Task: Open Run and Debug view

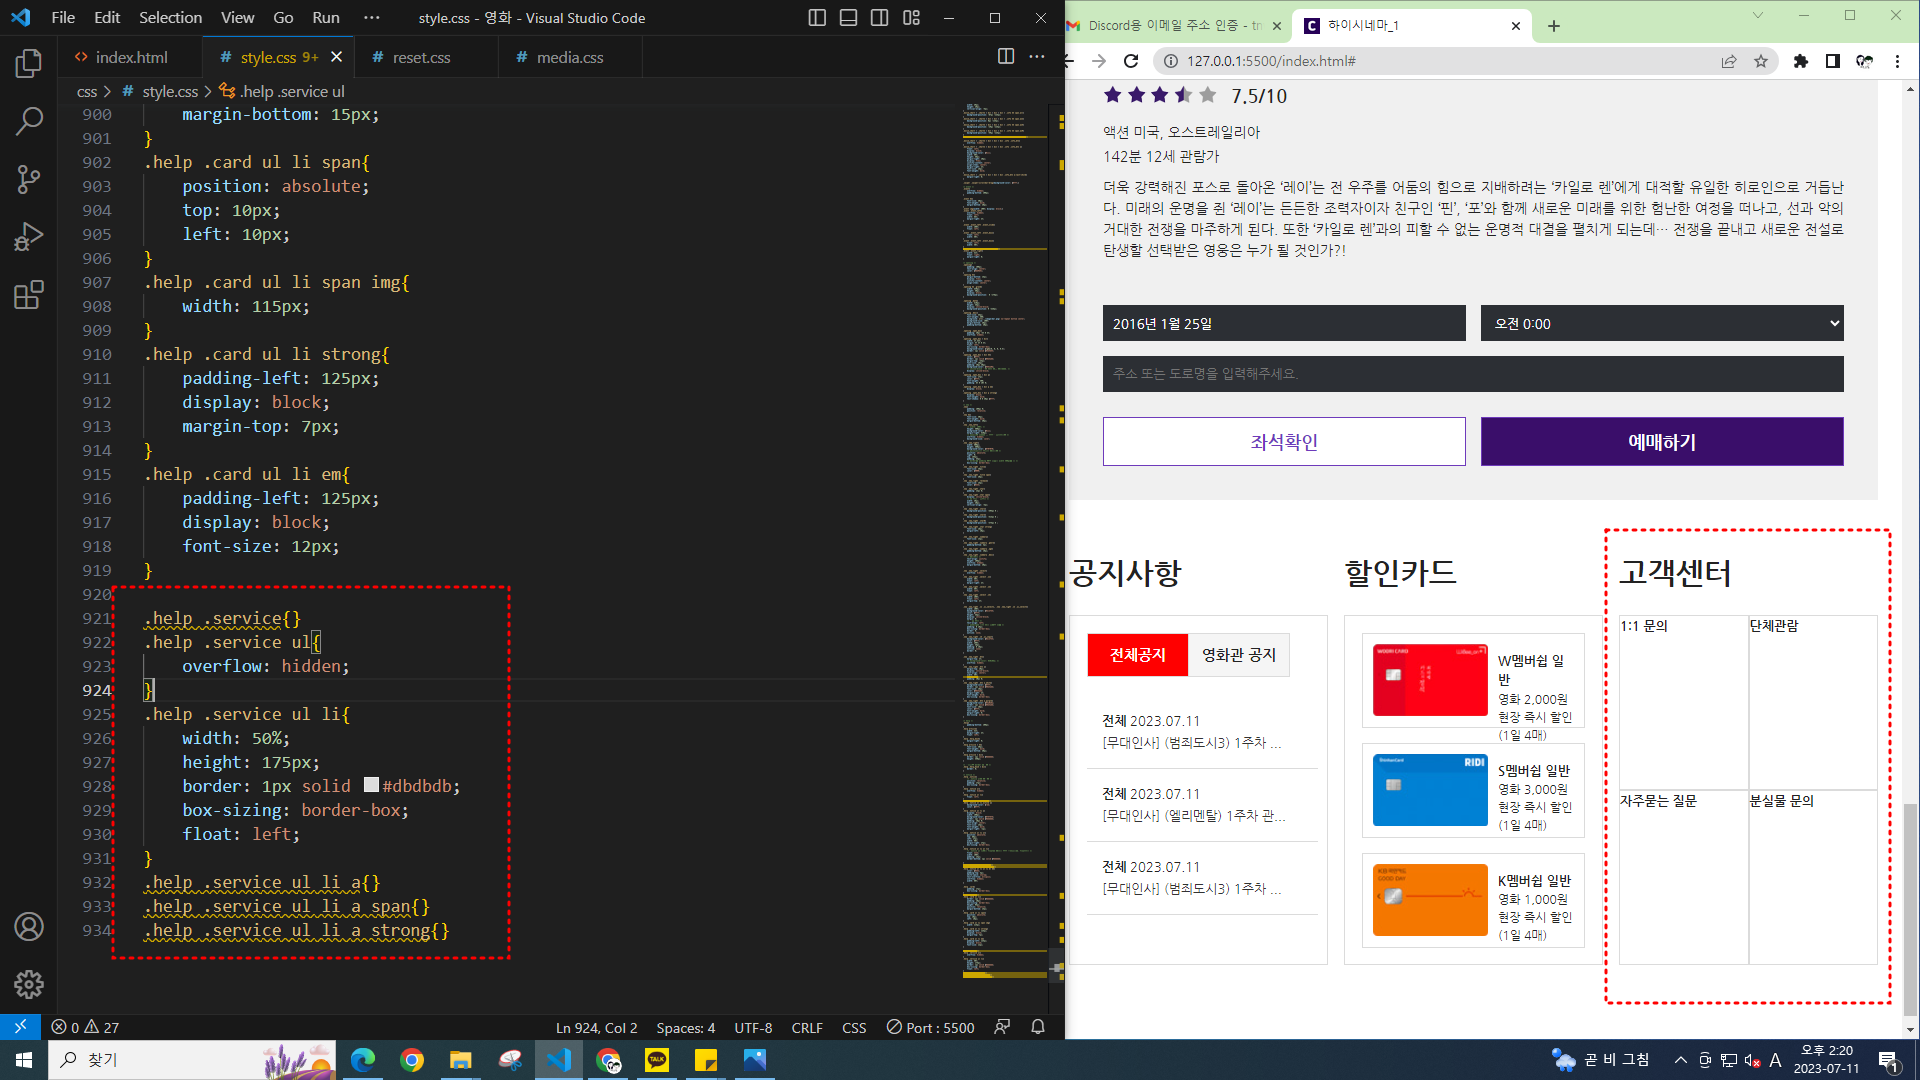Action: (x=29, y=237)
